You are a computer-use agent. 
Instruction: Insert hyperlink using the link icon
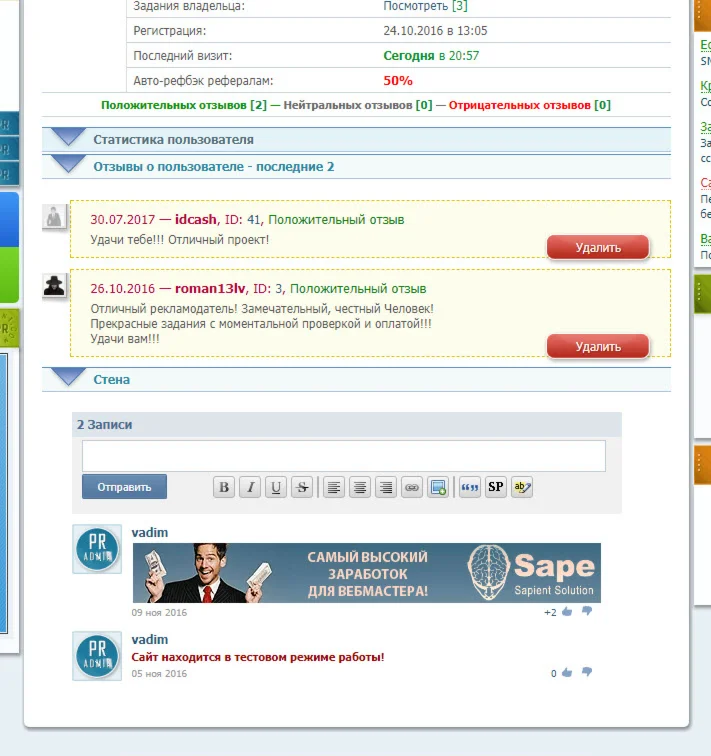(412, 487)
